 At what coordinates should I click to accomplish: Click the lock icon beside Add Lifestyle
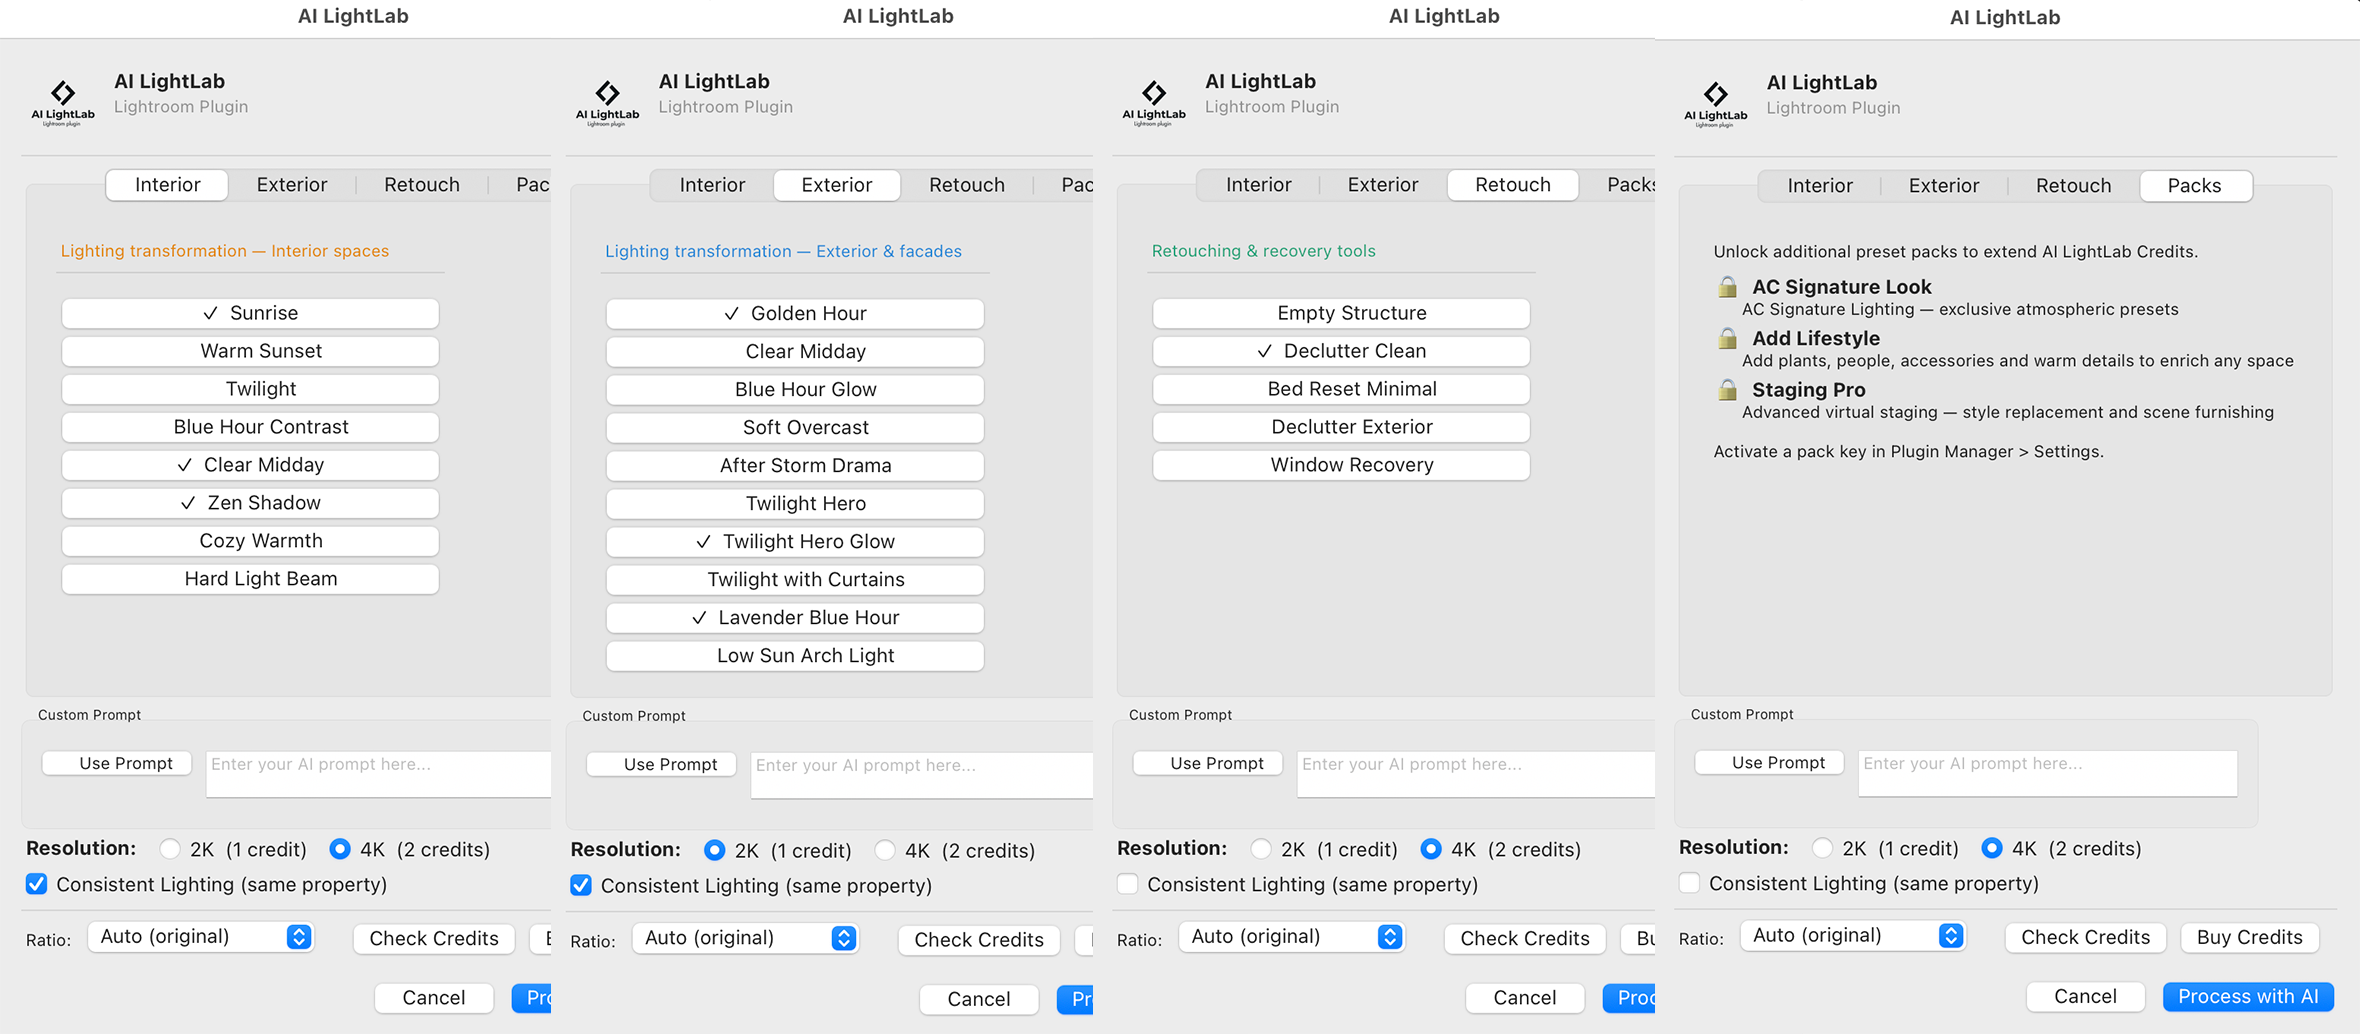tap(1726, 339)
